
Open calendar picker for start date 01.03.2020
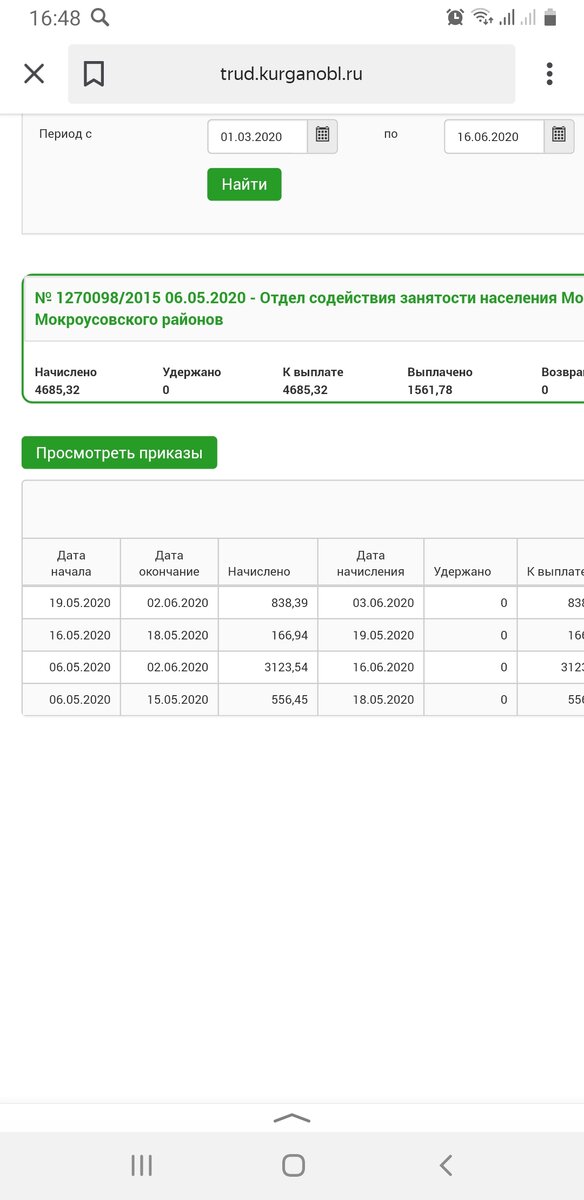[x=323, y=135]
